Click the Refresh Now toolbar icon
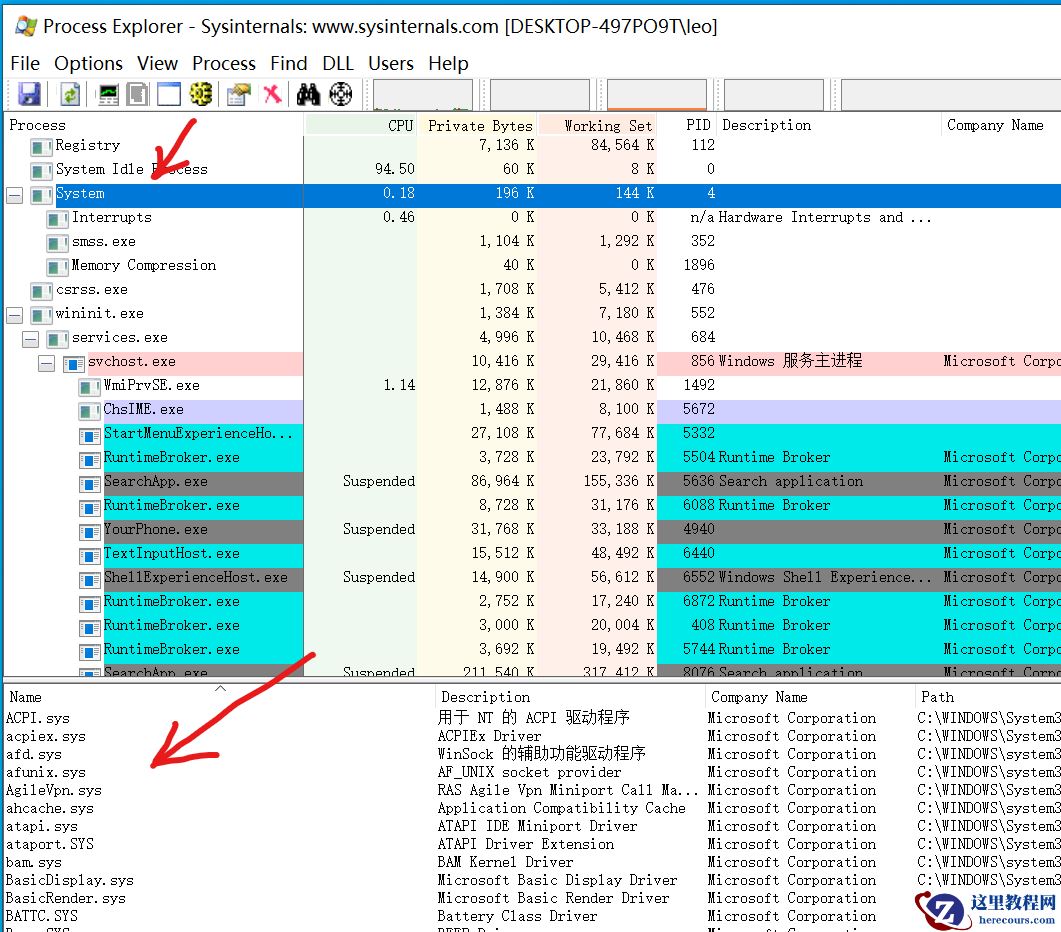Screen dimensions: 1061x932 tap(68, 94)
